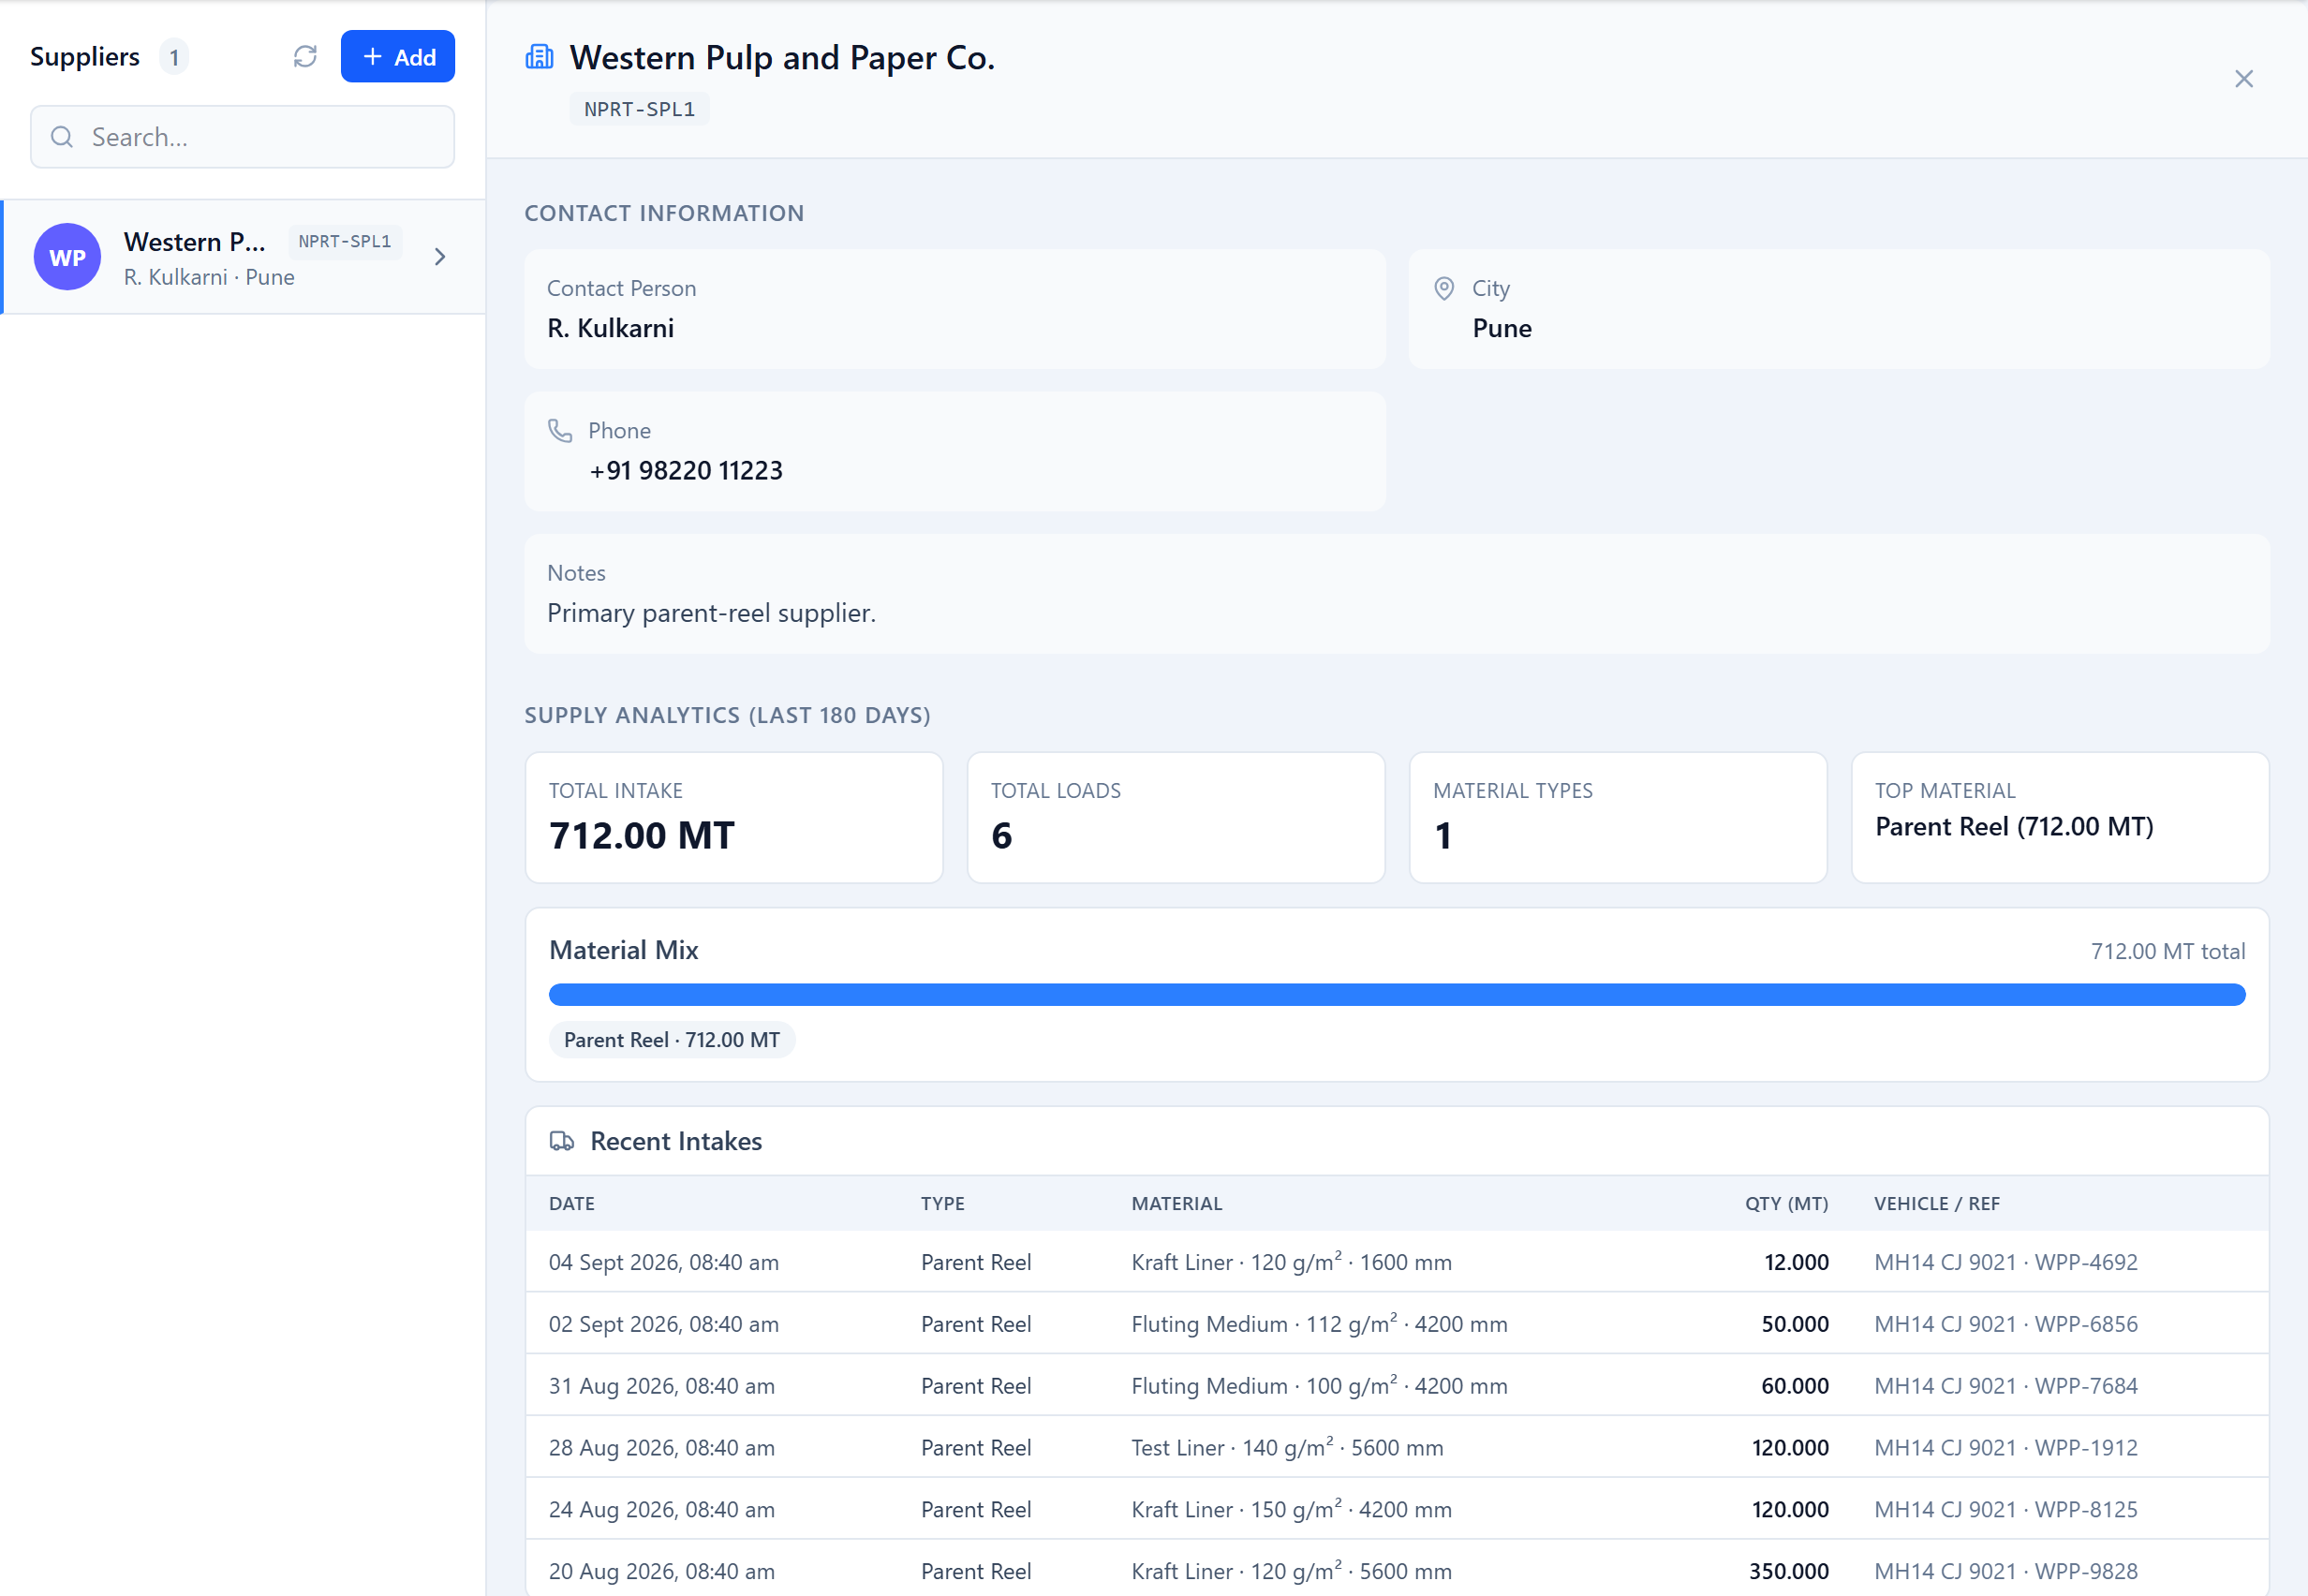Close the supplier detail panel
The height and width of the screenshot is (1596, 2308).
pos(2243,79)
